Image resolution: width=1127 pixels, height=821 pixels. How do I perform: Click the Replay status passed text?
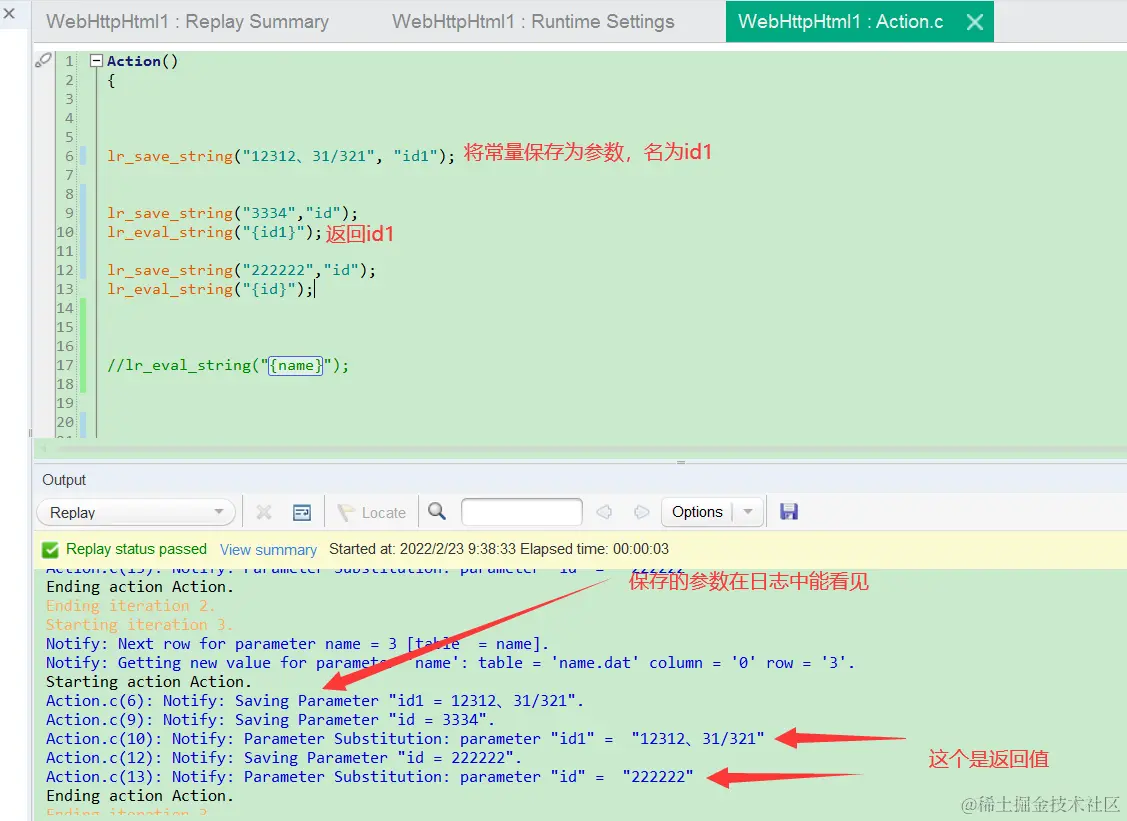click(136, 549)
